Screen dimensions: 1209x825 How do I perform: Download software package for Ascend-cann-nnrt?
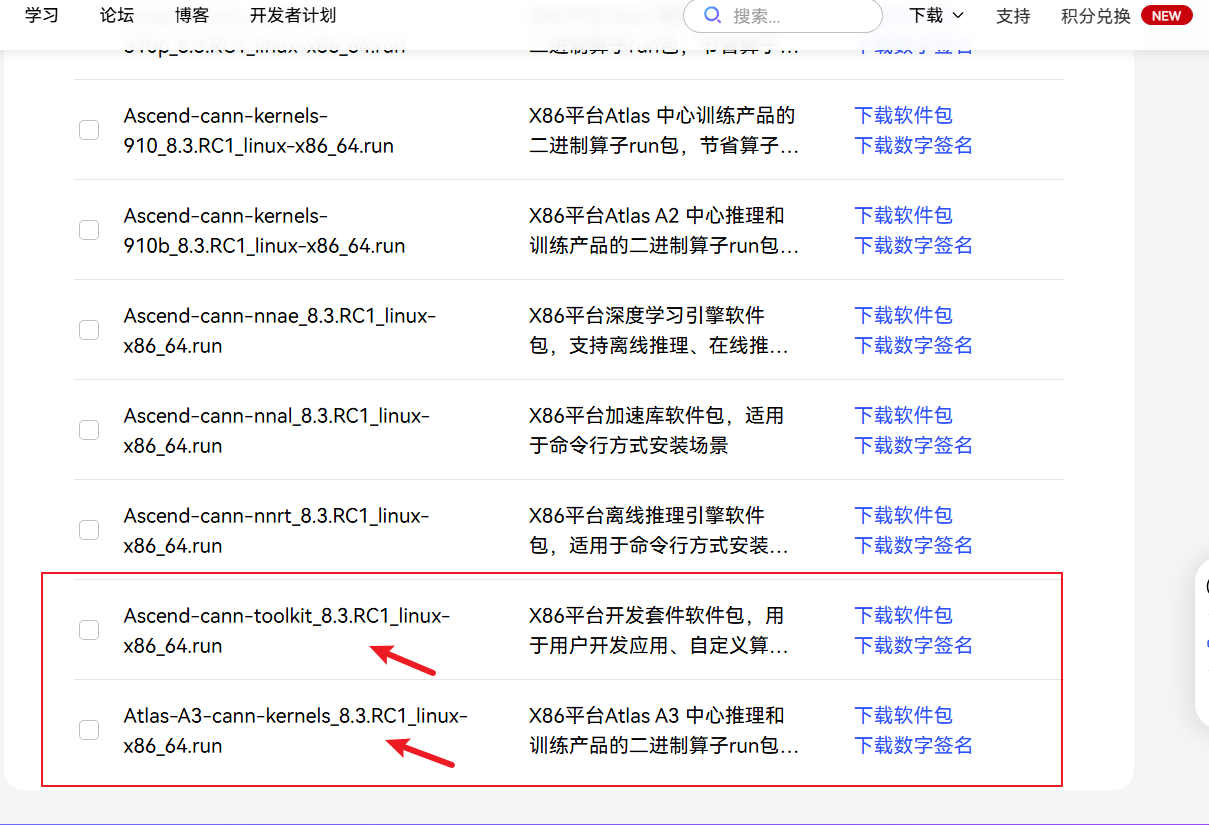[903, 515]
